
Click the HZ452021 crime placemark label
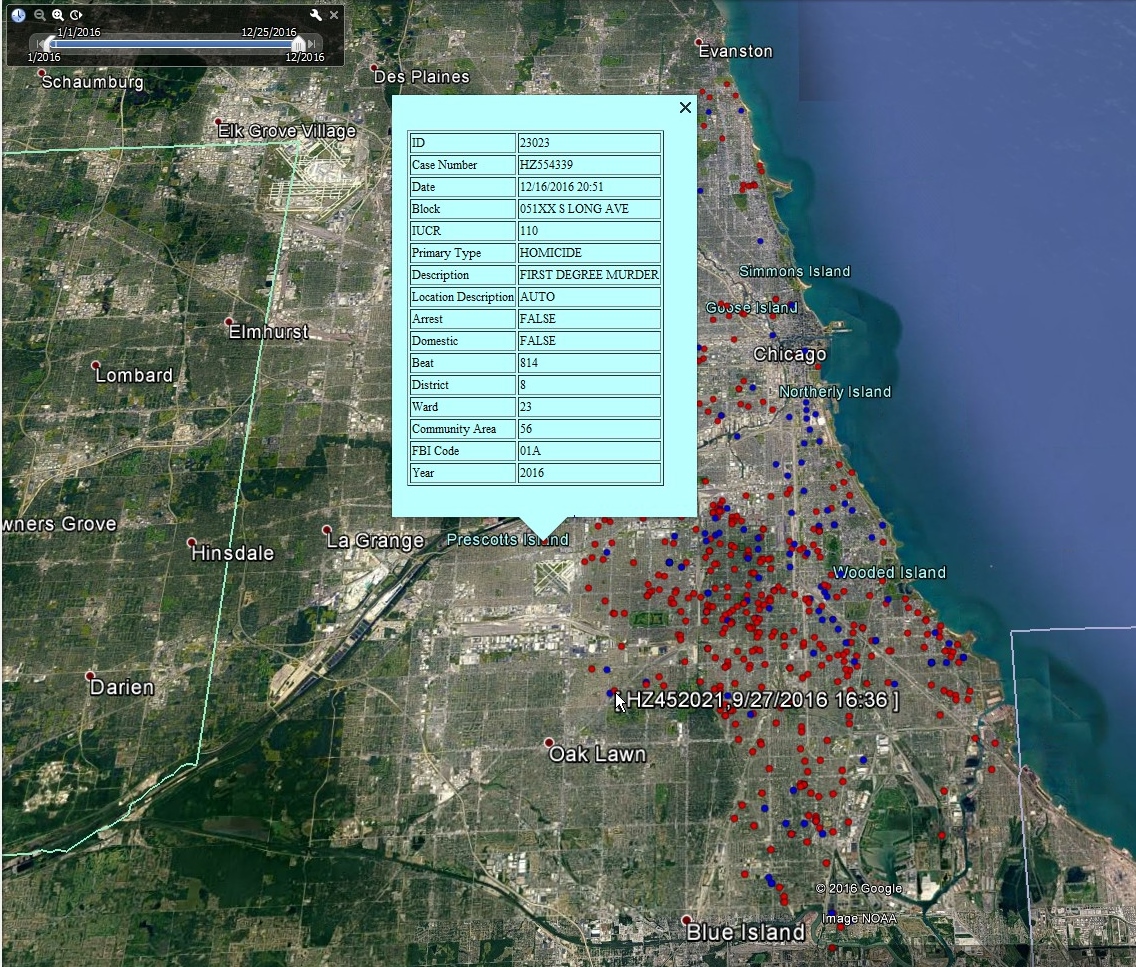tap(762, 700)
